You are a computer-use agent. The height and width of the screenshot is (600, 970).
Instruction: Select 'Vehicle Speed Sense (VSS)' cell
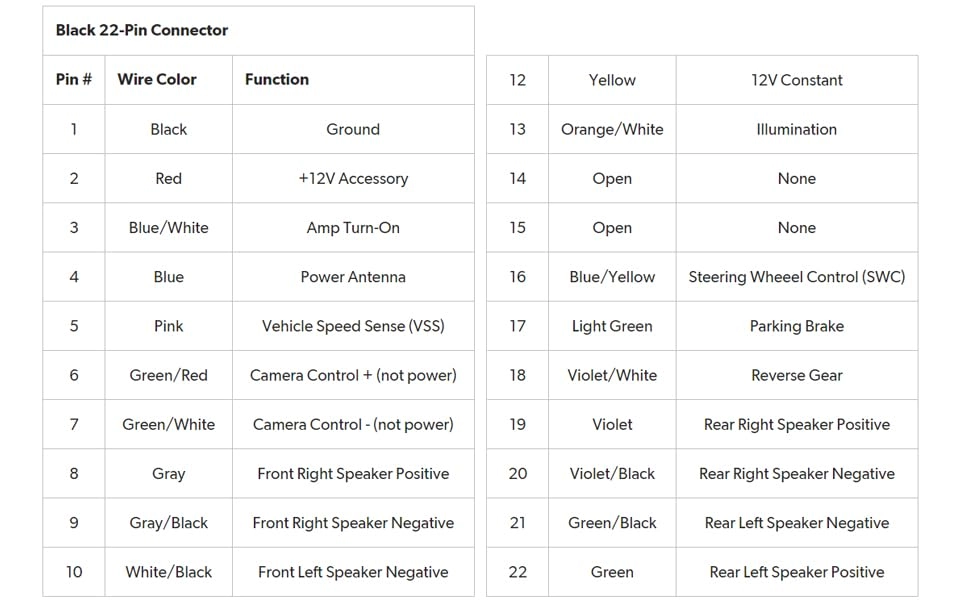pyautogui.click(x=353, y=326)
